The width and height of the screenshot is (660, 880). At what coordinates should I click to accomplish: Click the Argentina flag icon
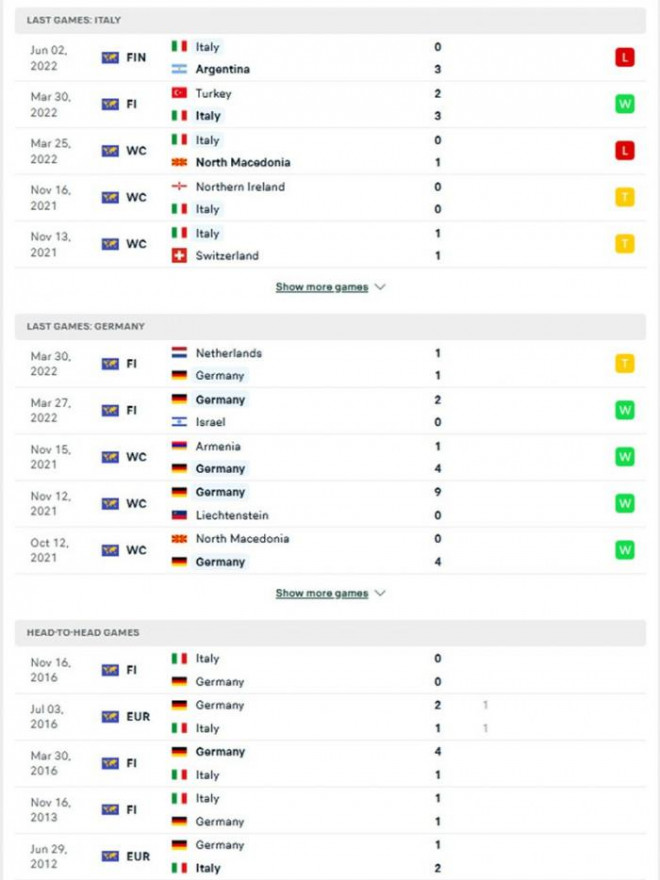pyautogui.click(x=180, y=69)
